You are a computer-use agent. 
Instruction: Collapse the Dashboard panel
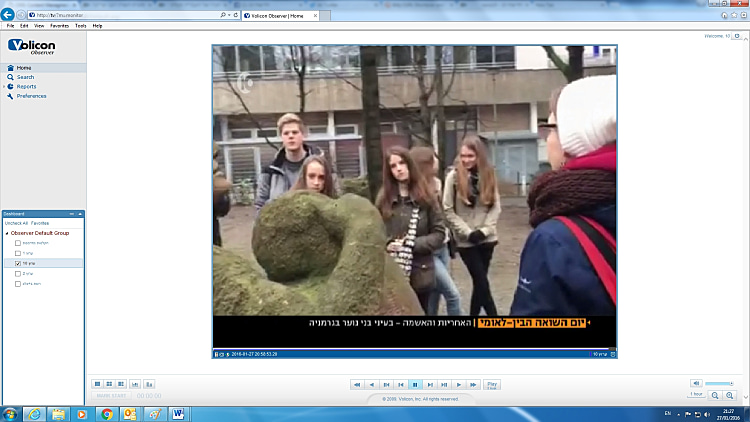(71, 214)
